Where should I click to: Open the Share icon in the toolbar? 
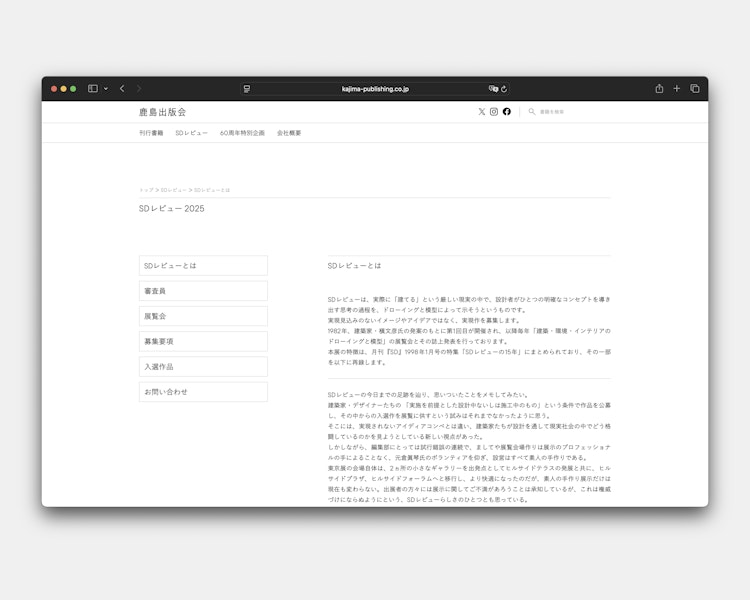point(659,89)
